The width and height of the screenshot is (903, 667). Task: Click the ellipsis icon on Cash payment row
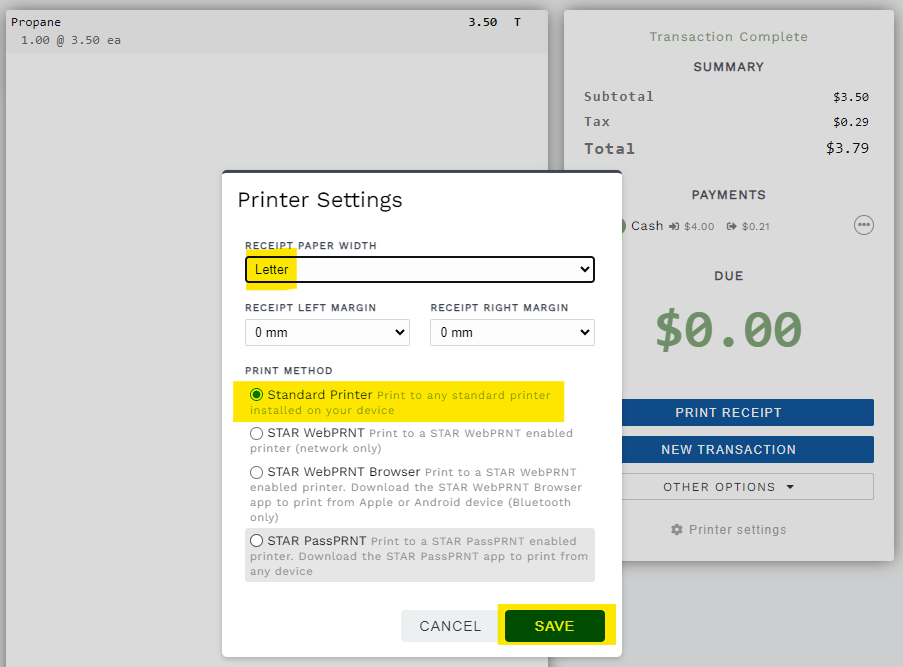(863, 225)
